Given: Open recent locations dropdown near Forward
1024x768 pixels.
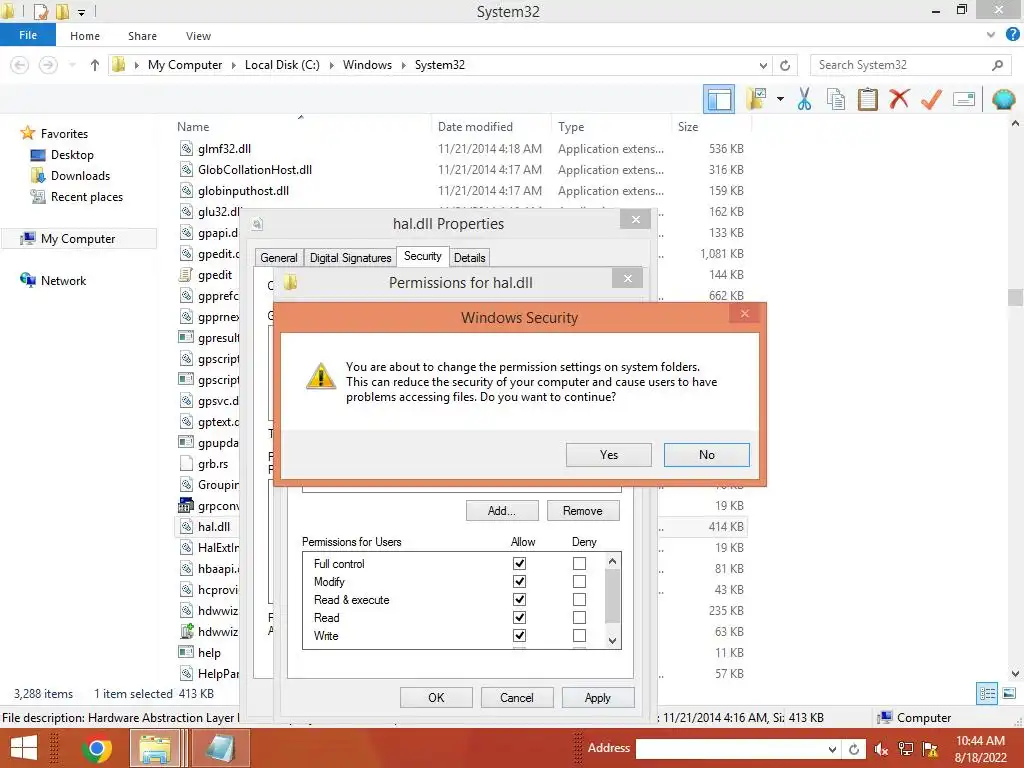Looking at the screenshot, I should tap(72, 65).
